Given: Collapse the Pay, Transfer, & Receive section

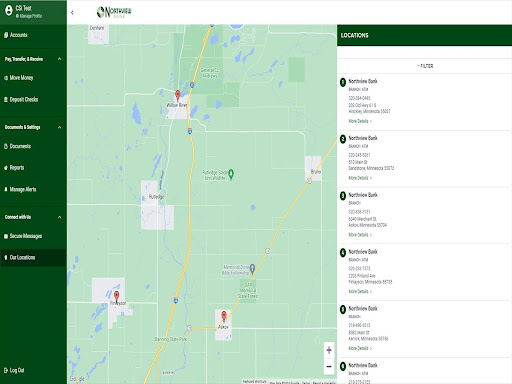Looking at the screenshot, I should [60, 59].
